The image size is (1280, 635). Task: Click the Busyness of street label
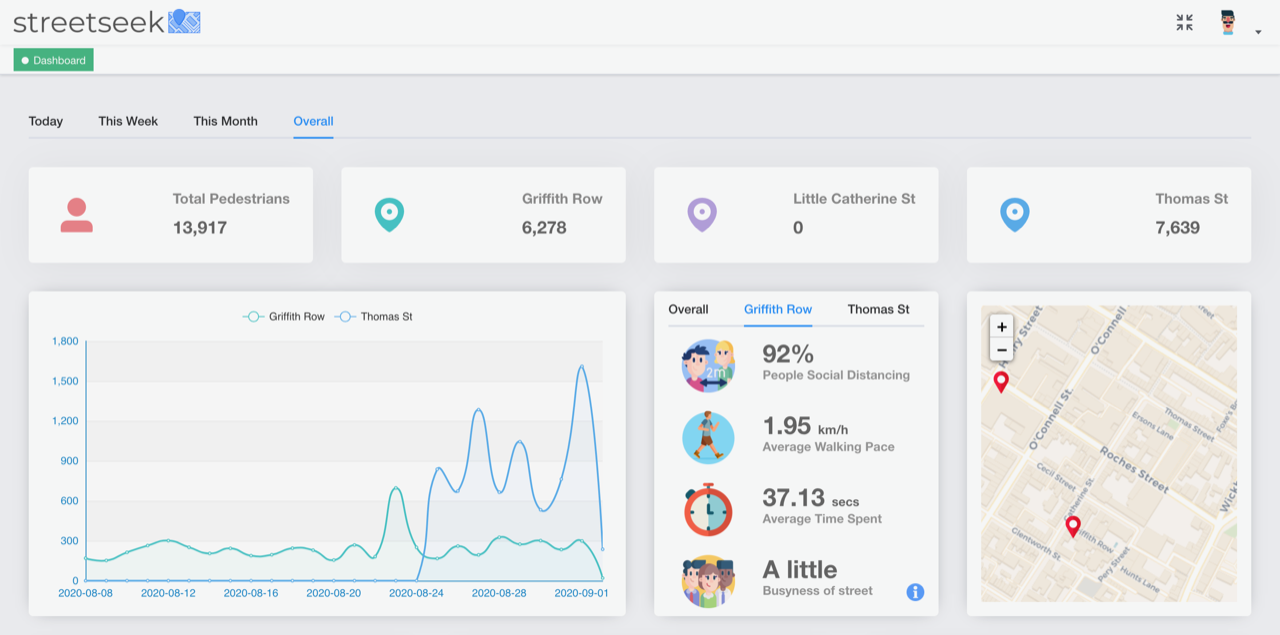[817, 591]
